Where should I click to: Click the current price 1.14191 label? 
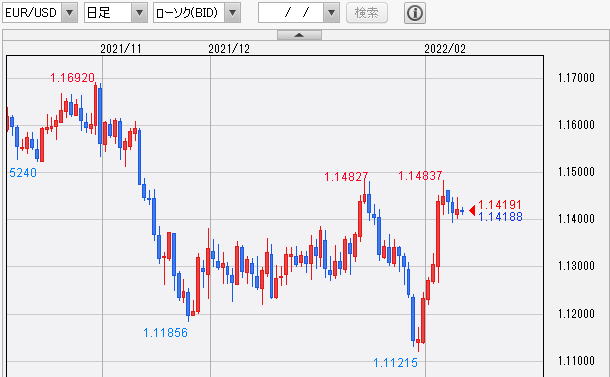click(x=500, y=205)
